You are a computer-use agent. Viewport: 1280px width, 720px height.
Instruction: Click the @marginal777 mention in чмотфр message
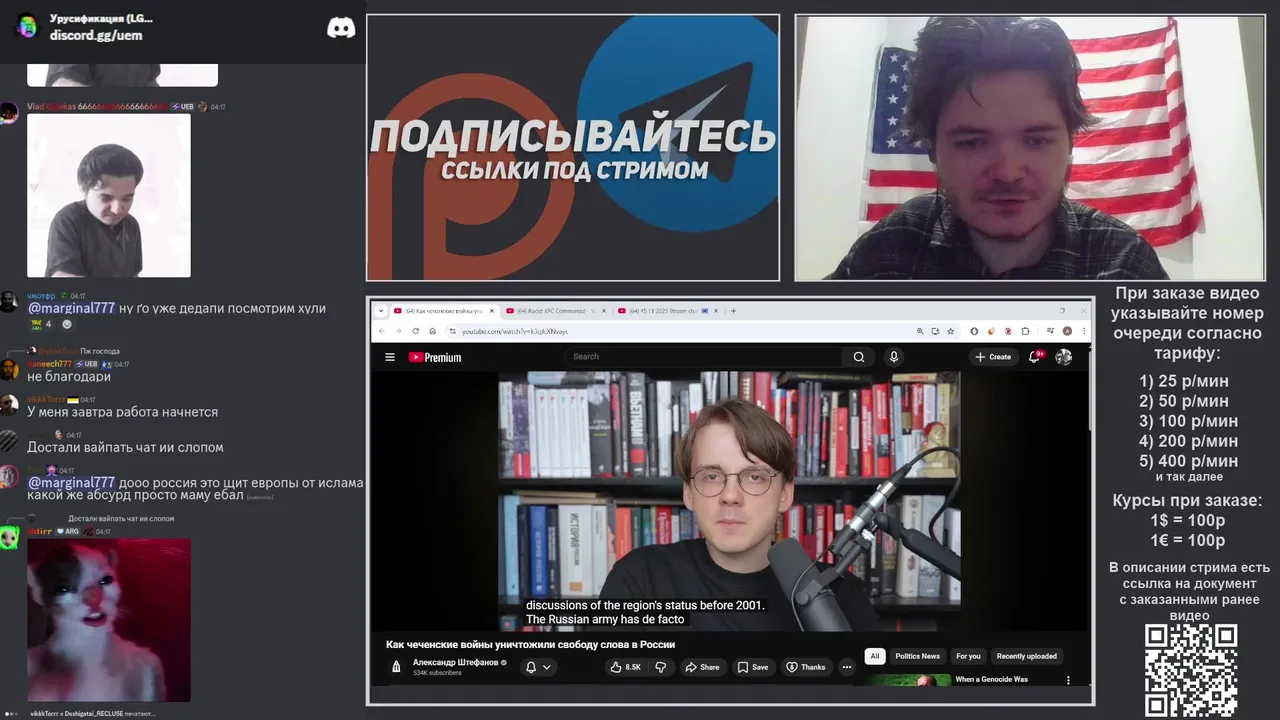click(x=71, y=308)
